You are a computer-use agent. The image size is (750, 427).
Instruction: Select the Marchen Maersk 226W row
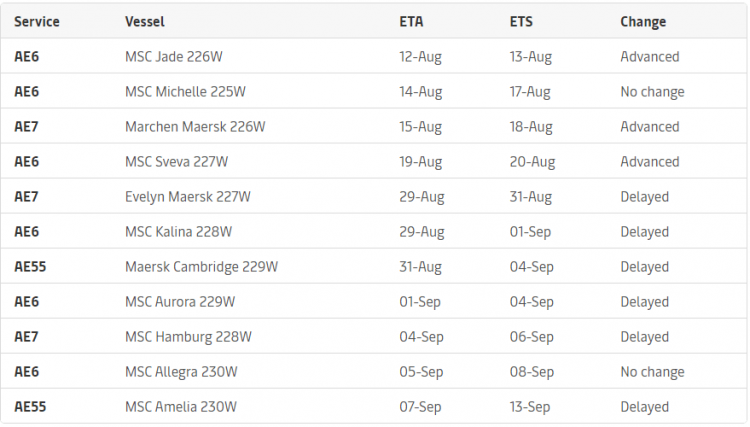tap(374, 127)
